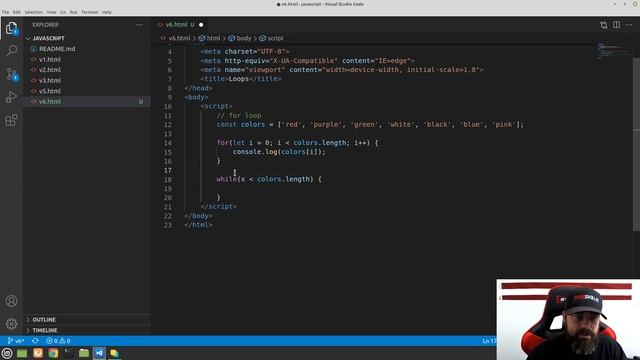This screenshot has height=360, width=640.
Task: Open the Manage gear icon
Action: point(11,324)
